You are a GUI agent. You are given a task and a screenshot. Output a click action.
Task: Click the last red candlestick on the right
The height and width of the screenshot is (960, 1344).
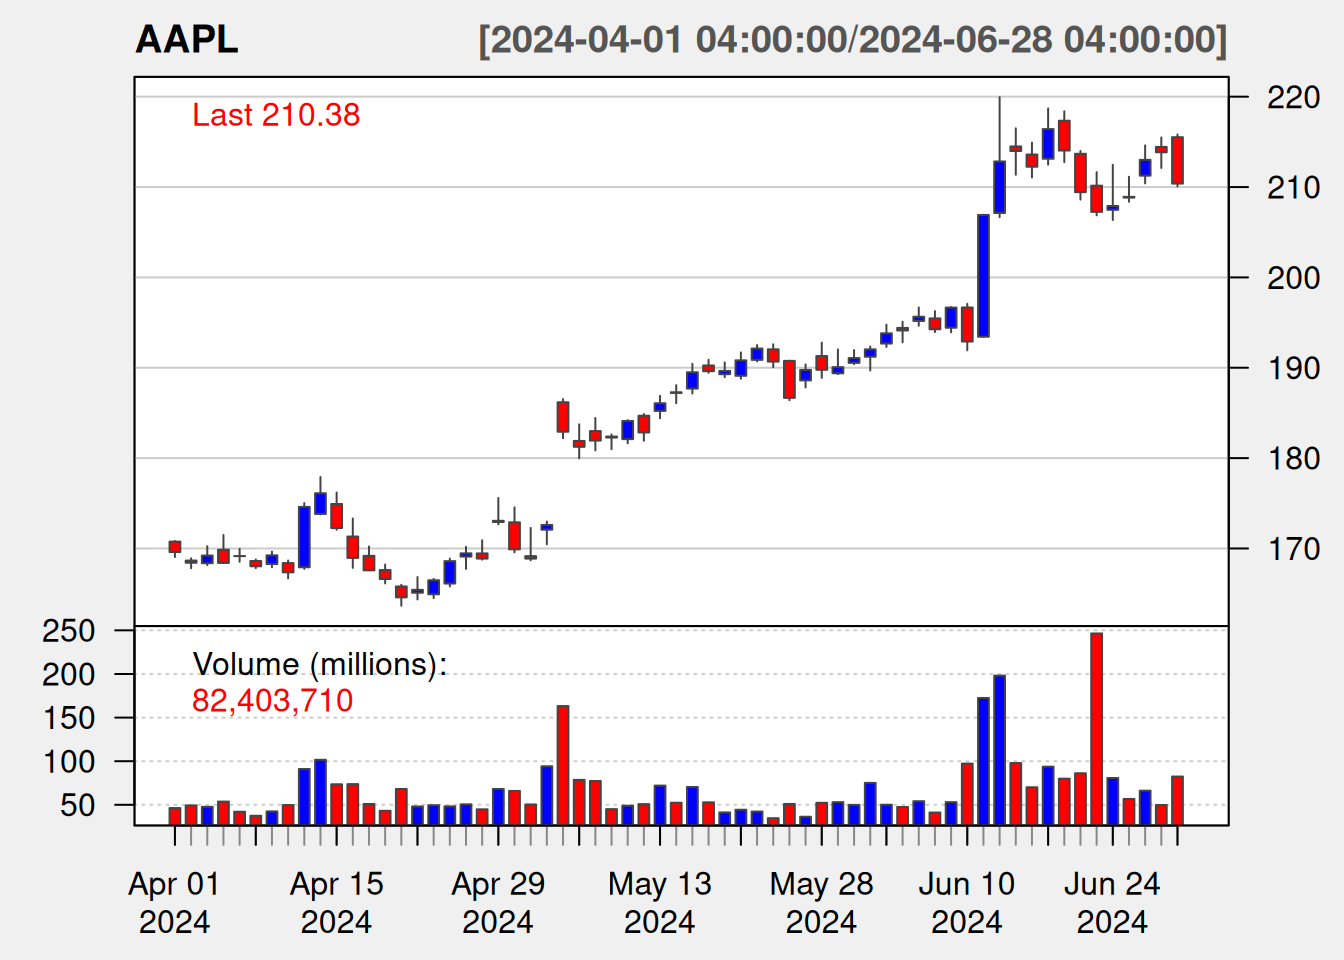[1177, 160]
